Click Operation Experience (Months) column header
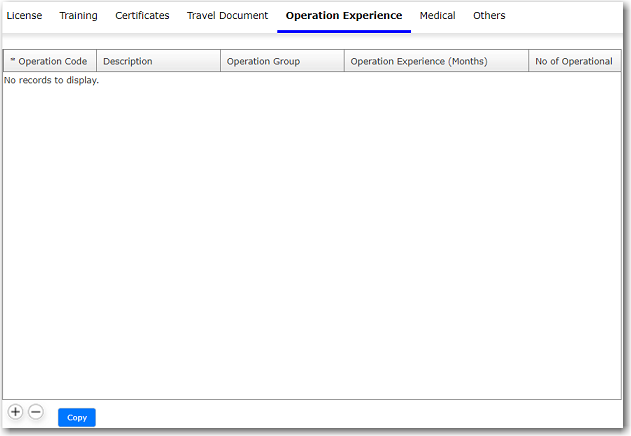The width and height of the screenshot is (631, 436). 419,61
